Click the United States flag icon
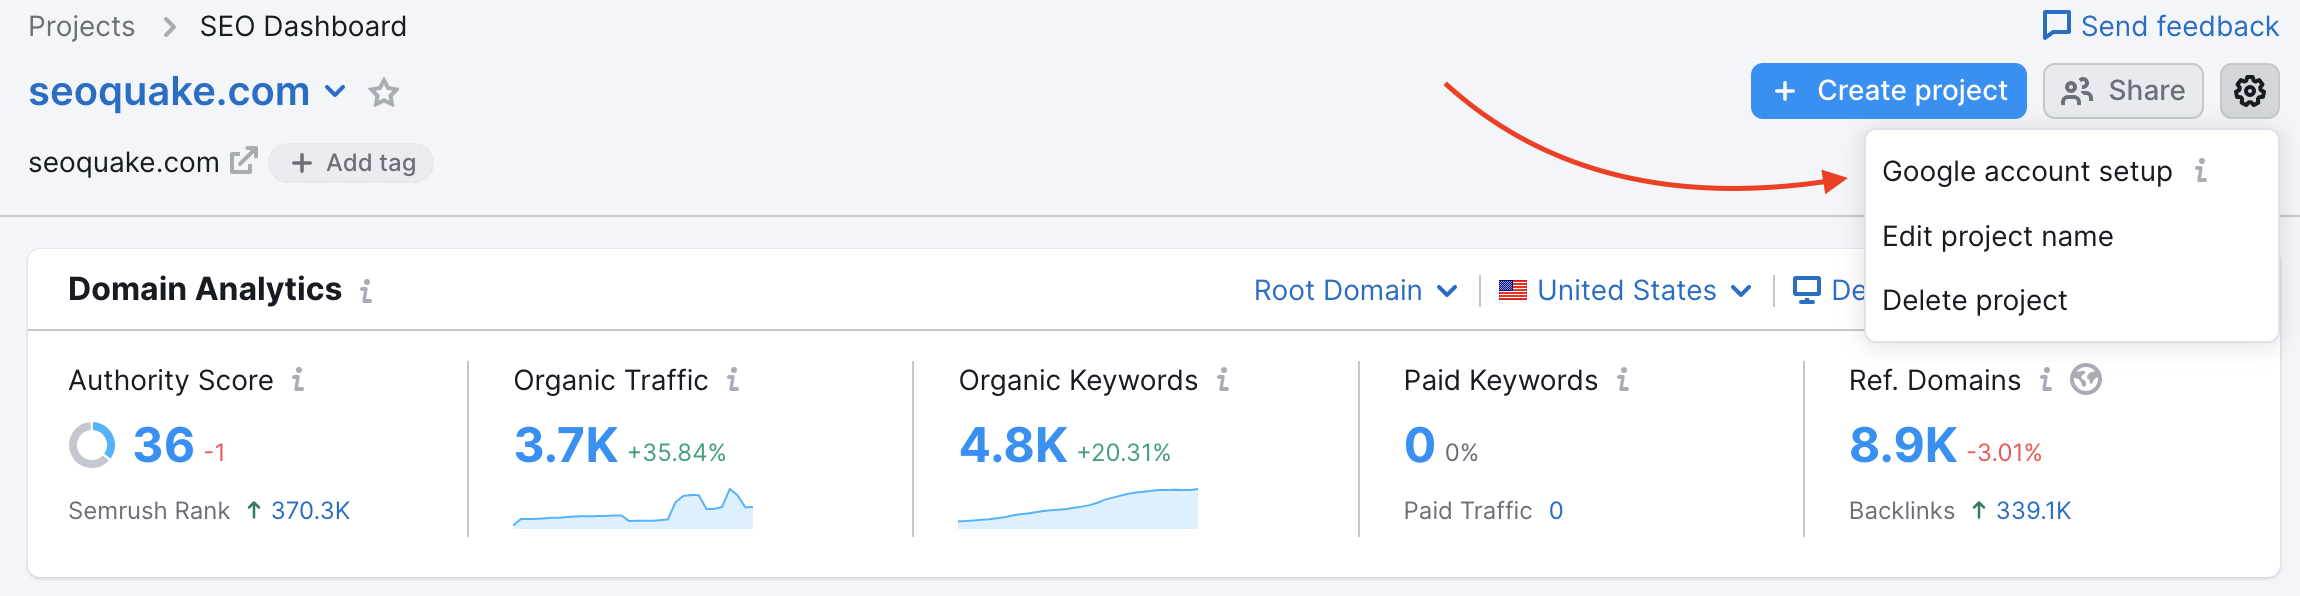 point(1513,290)
